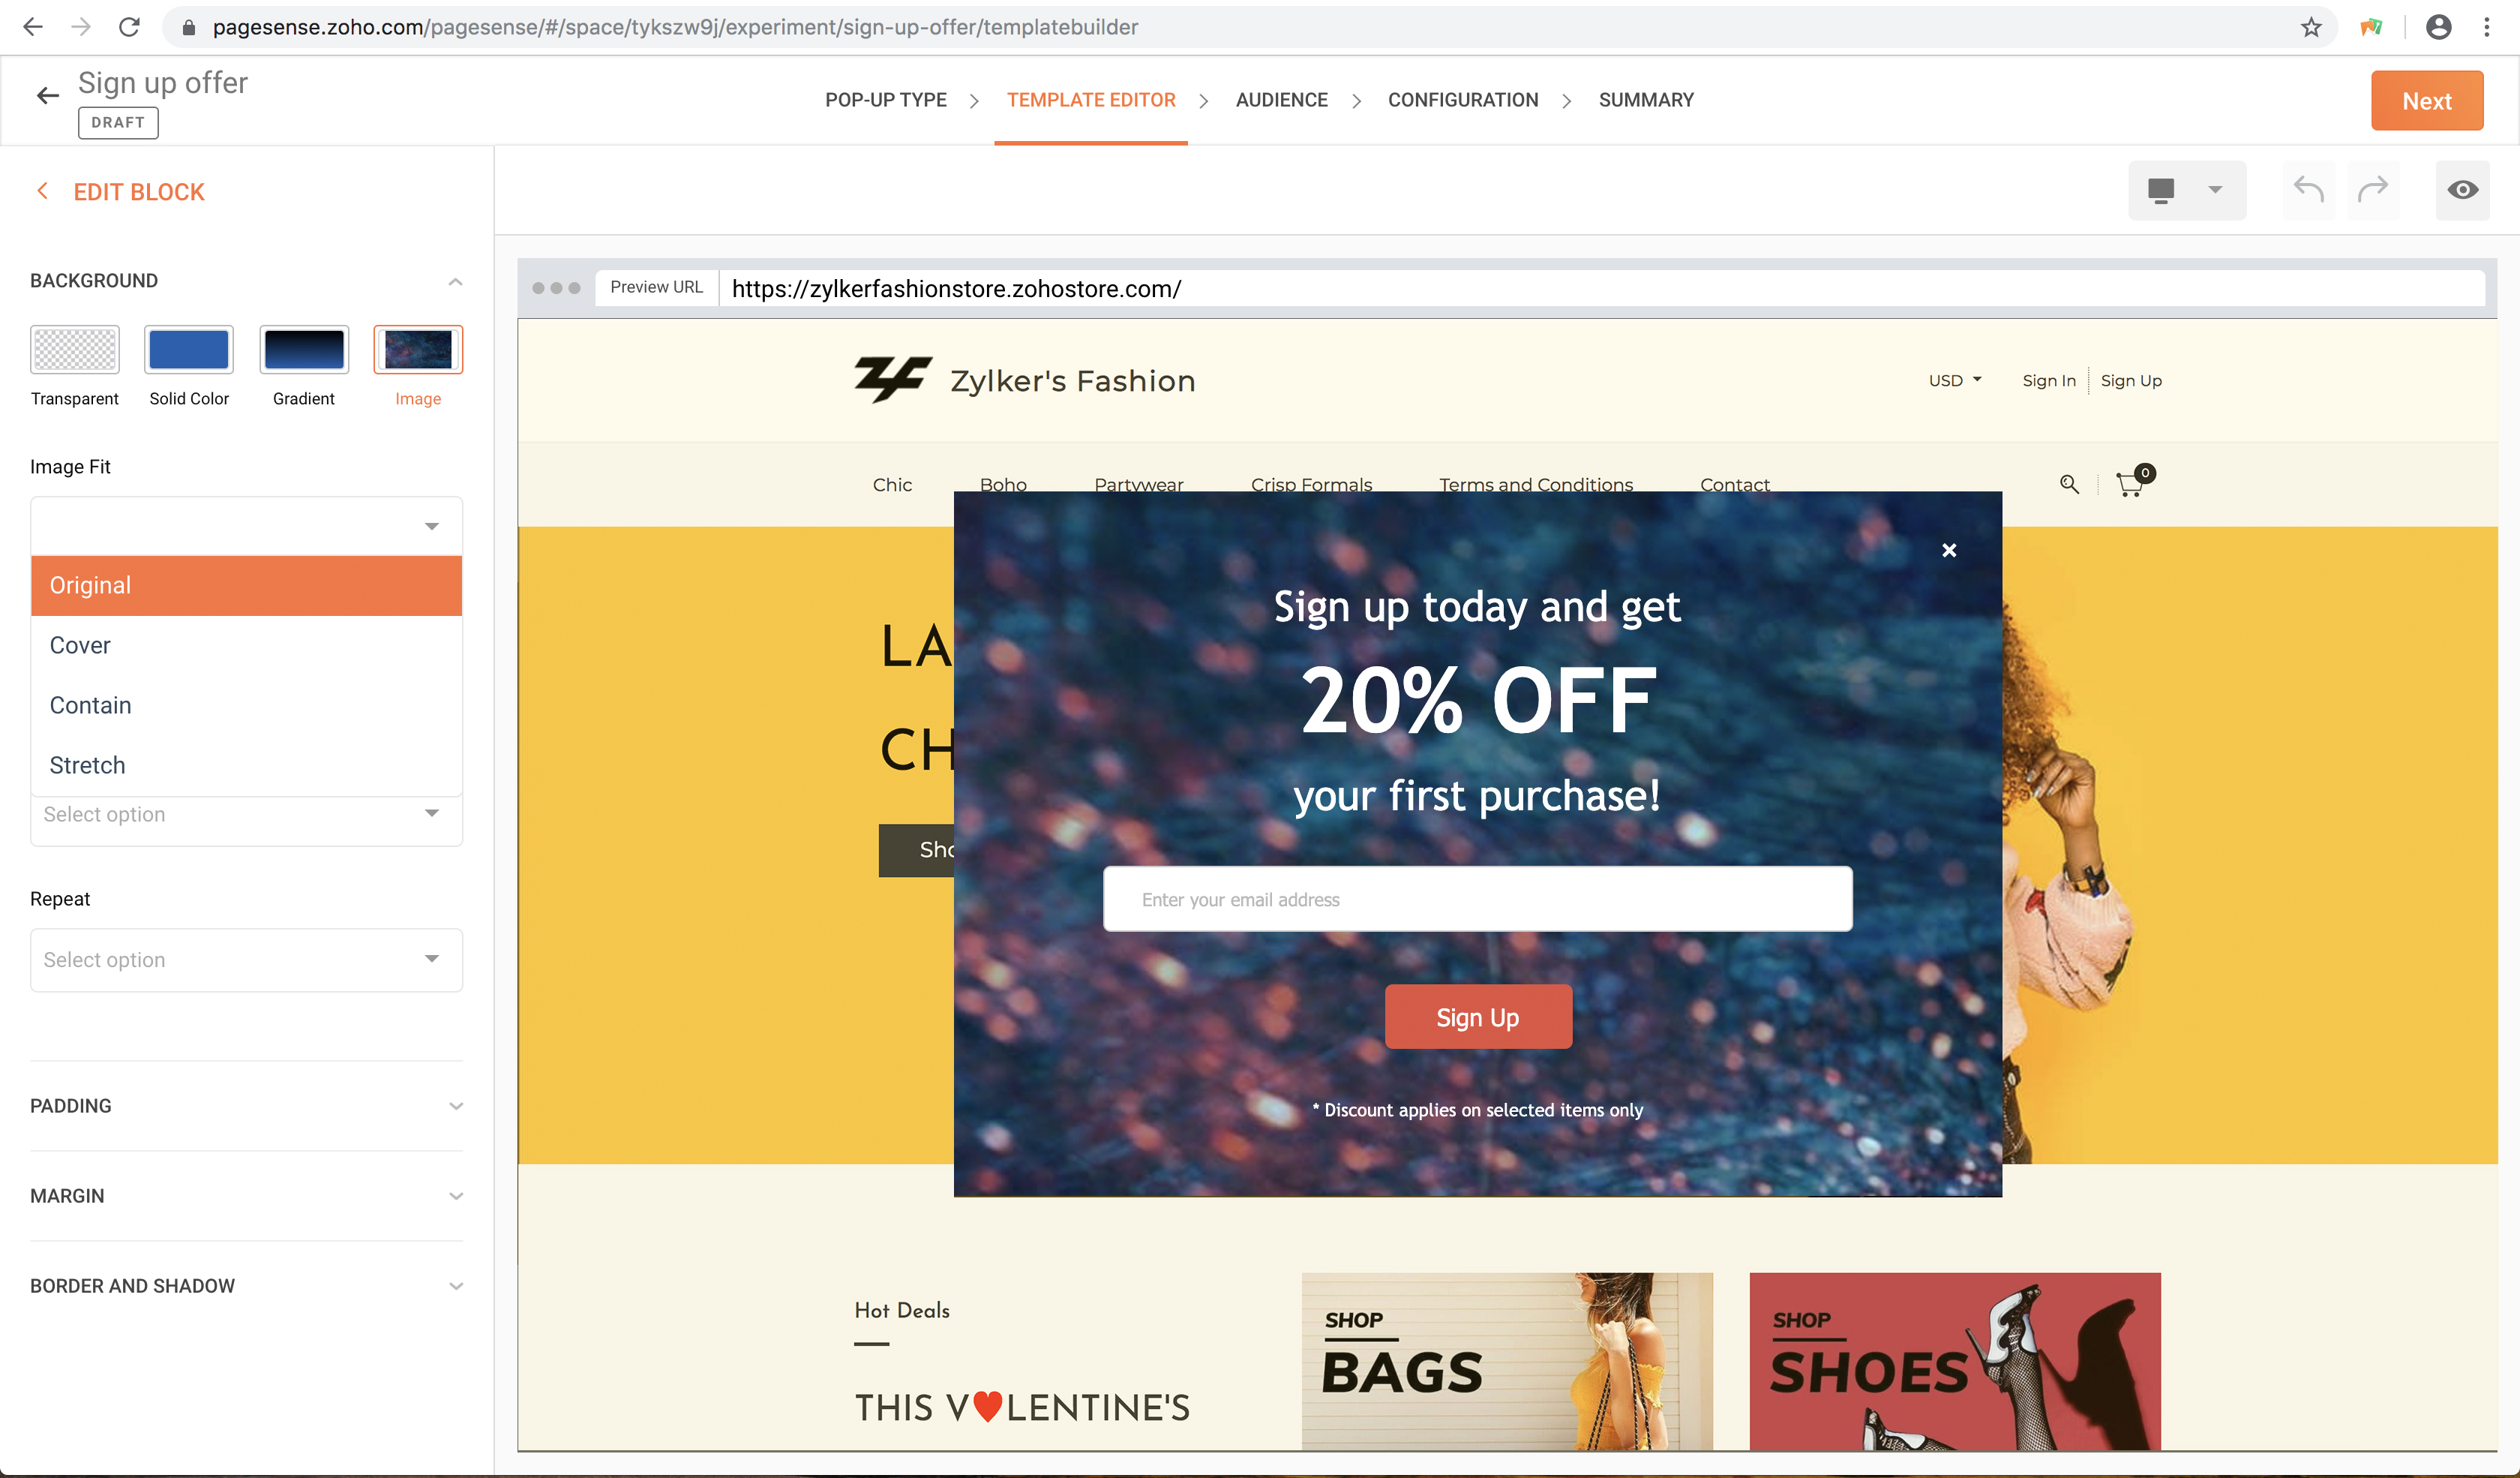Viewport: 2520px width, 1478px height.
Task: Open preview with the eye icon
Action: pyautogui.click(x=2462, y=190)
